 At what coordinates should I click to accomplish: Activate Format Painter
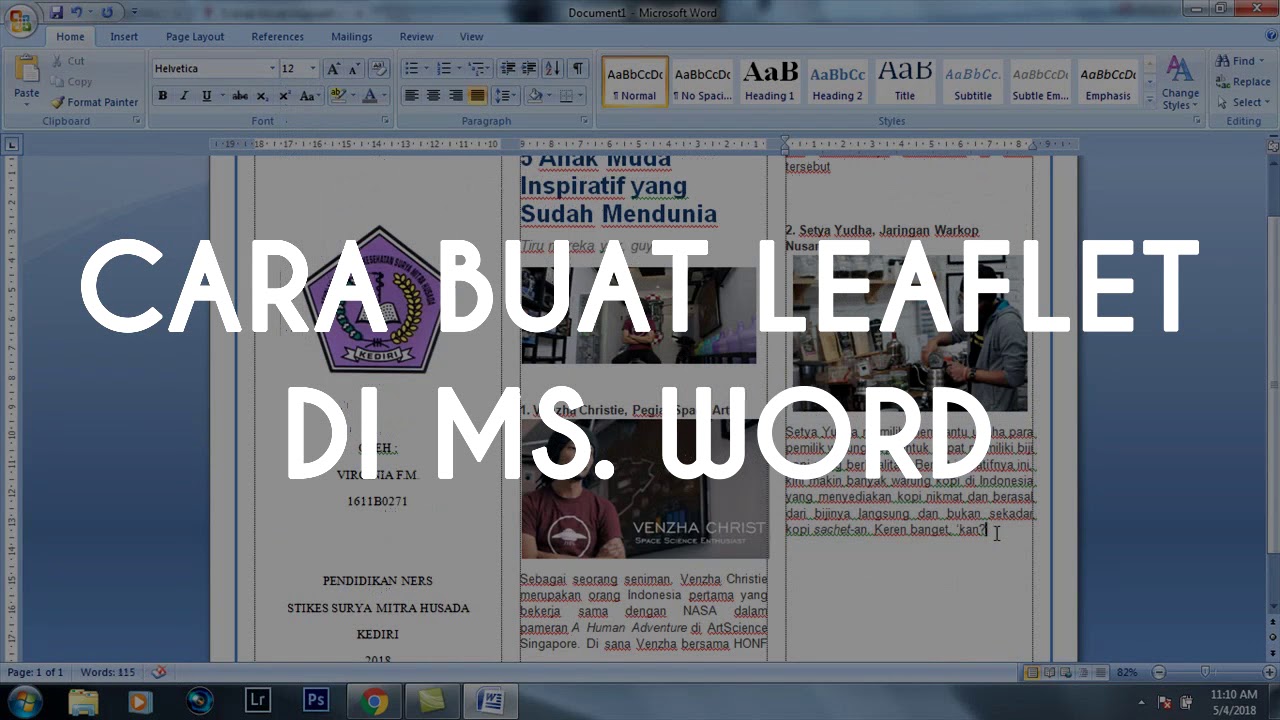pyautogui.click(x=95, y=102)
